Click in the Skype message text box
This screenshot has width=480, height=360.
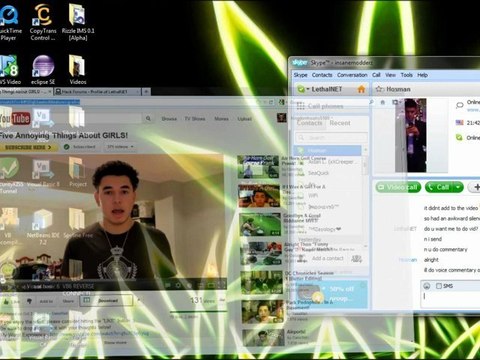(x=452, y=299)
